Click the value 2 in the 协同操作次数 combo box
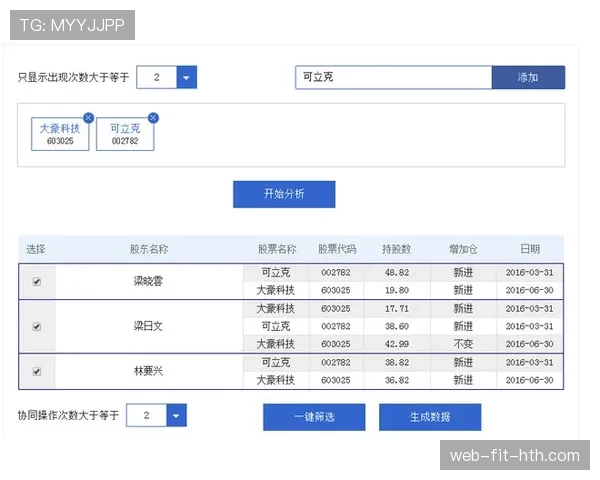The width and height of the screenshot is (600, 480). point(146,415)
